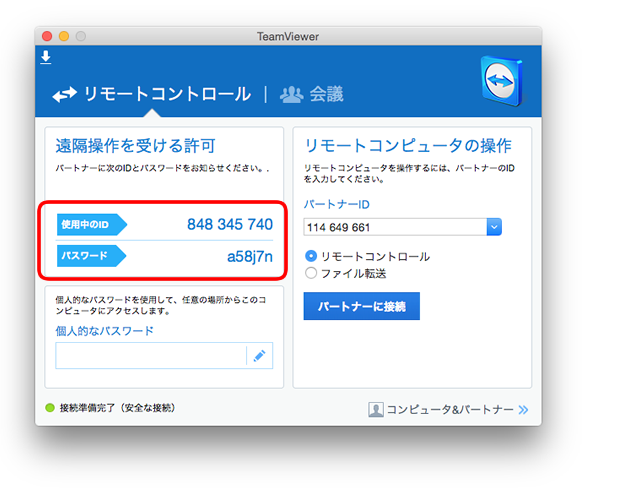Click the パスワード label tag
This screenshot has width=622, height=500.
(x=92, y=256)
